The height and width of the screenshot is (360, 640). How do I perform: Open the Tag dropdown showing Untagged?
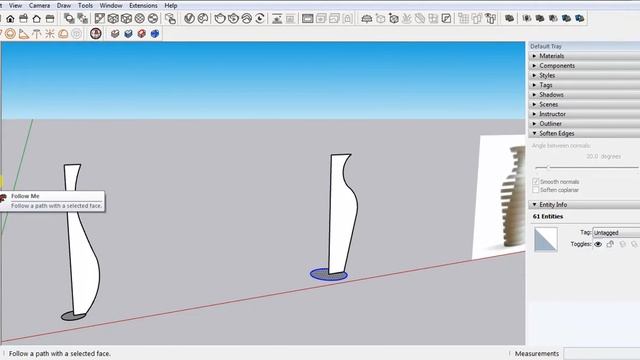coord(616,233)
